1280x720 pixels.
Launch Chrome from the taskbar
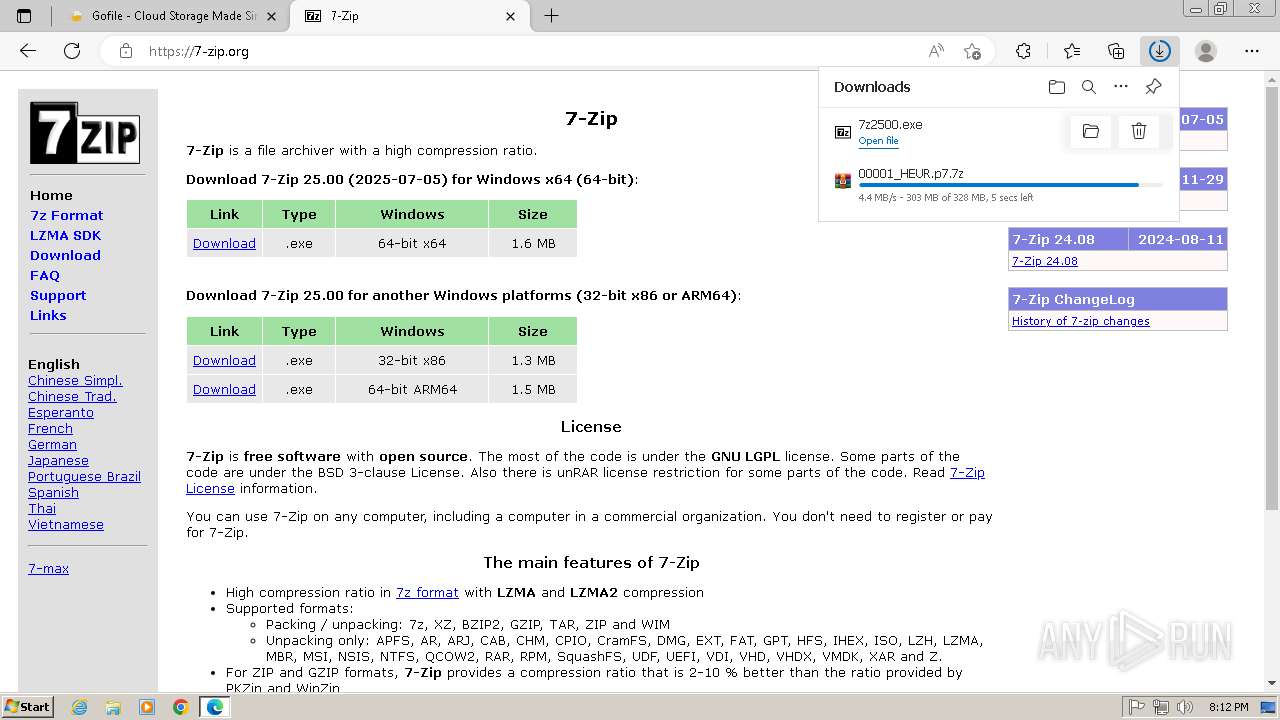(x=180, y=707)
